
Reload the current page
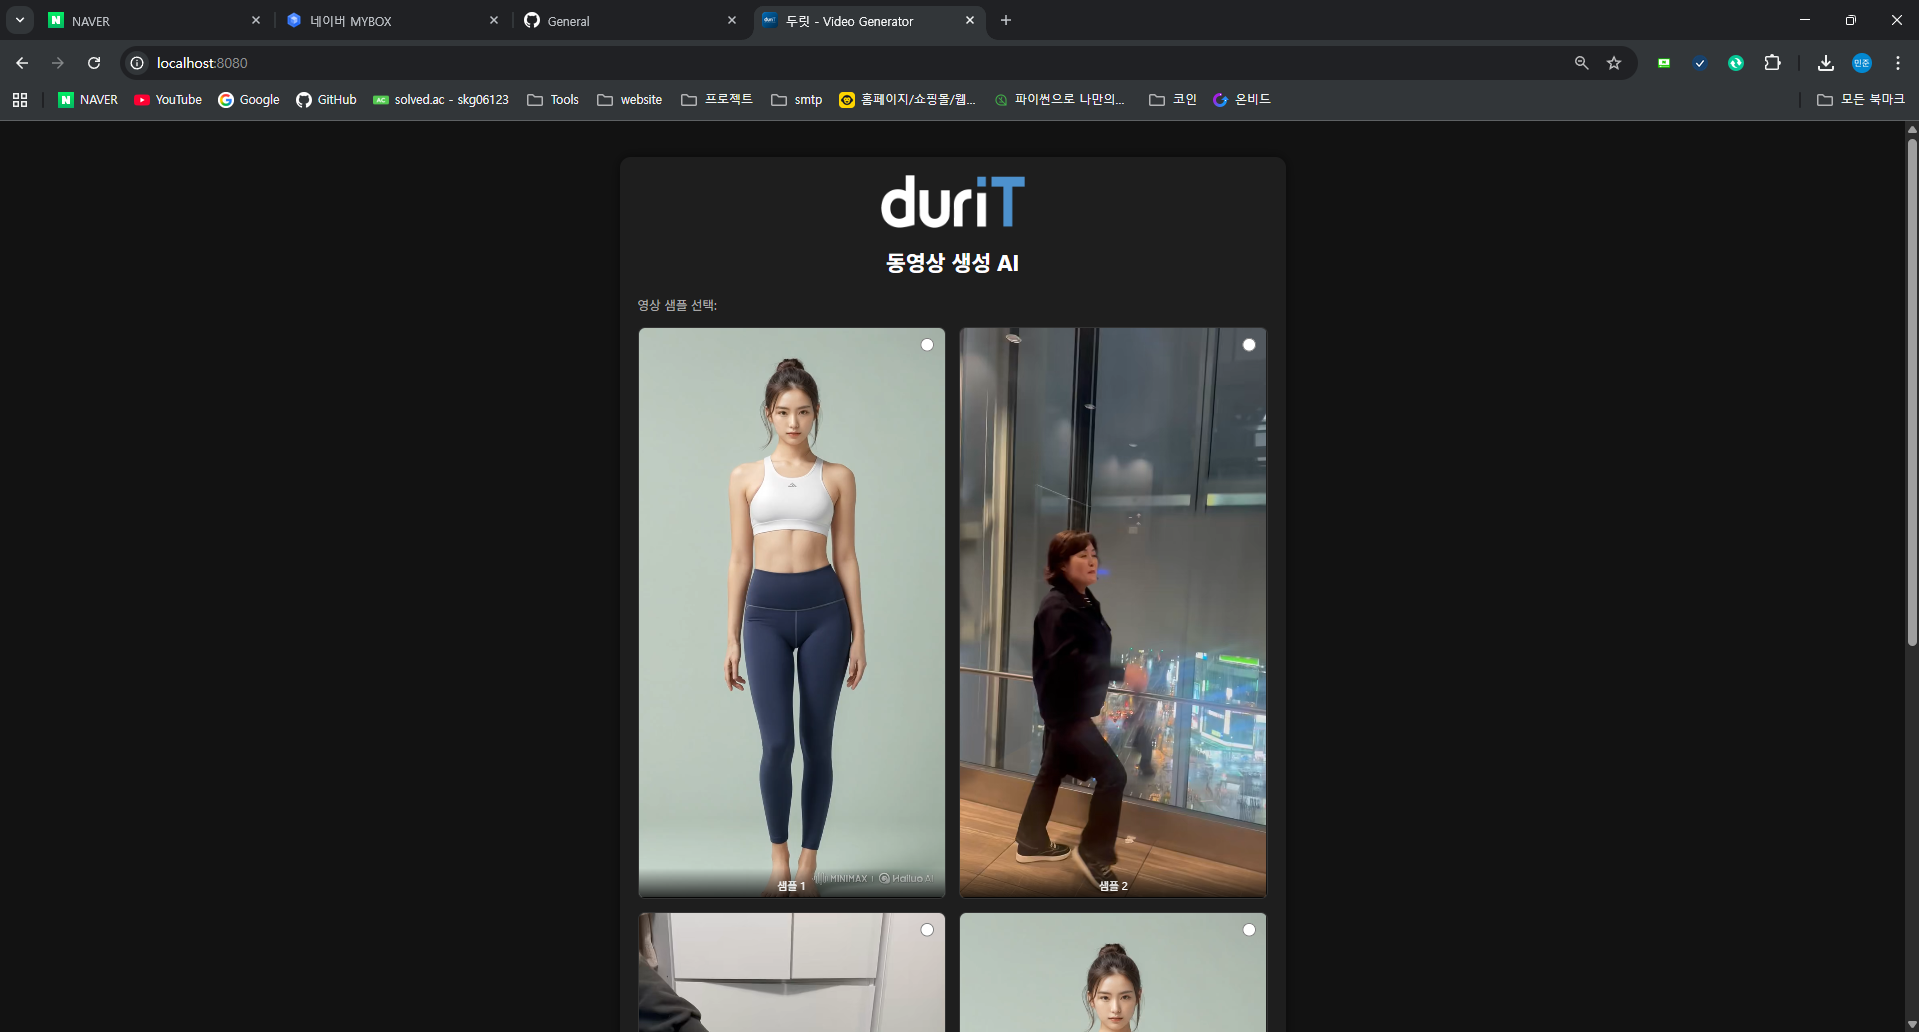tap(94, 63)
